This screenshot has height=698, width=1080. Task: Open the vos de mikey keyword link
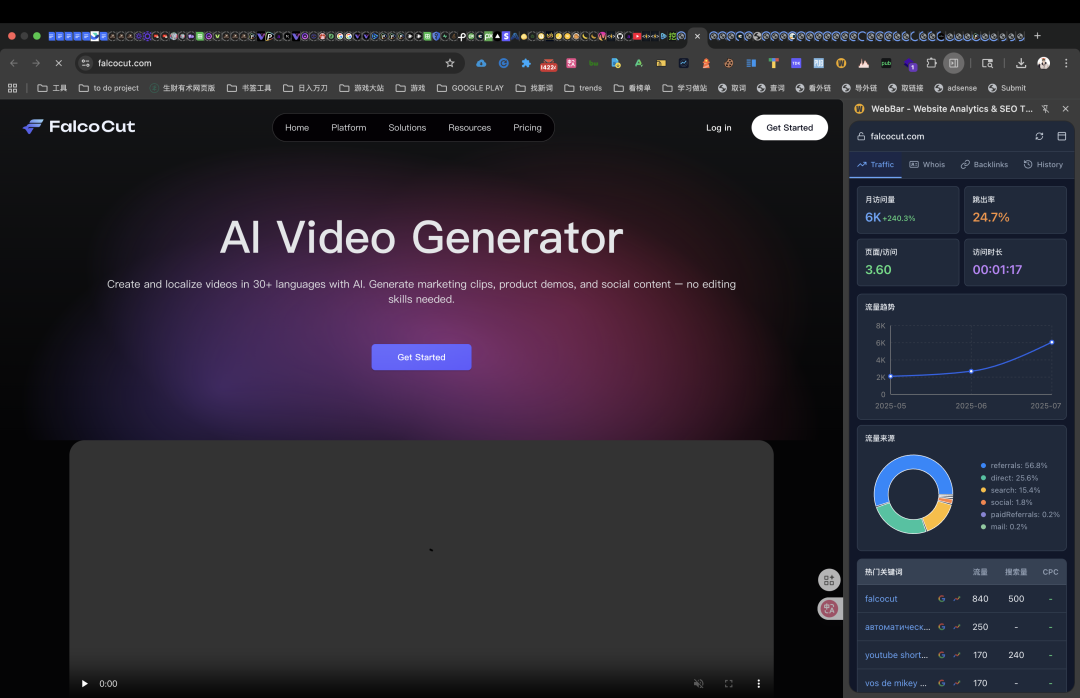pos(895,683)
